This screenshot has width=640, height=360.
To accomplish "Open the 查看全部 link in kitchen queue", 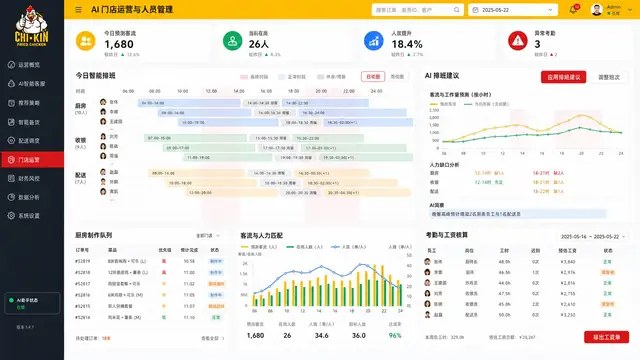I will tap(213, 338).
